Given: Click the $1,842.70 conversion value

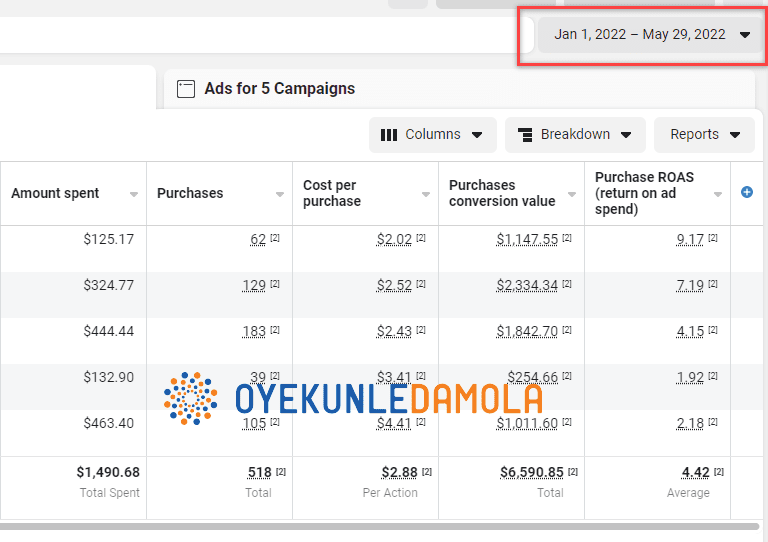Looking at the screenshot, I should (x=527, y=331).
